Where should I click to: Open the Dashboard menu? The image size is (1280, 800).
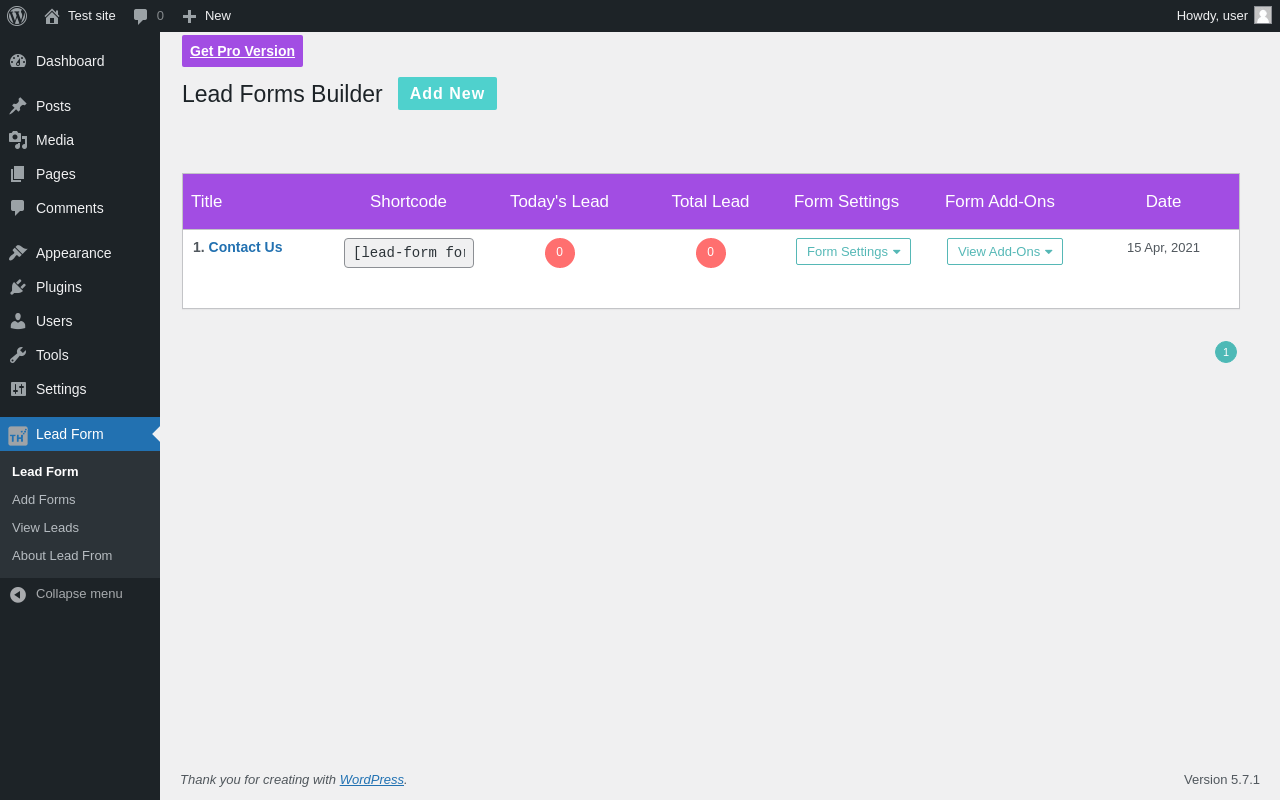coord(80,61)
